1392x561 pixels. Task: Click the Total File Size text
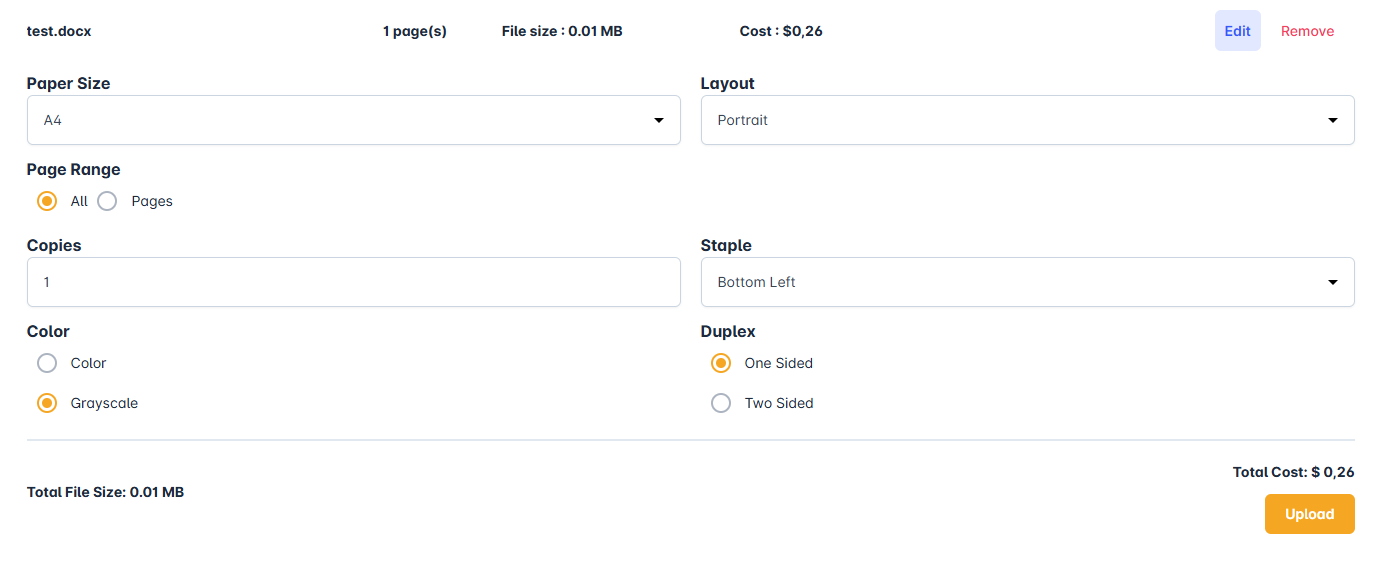click(x=105, y=492)
